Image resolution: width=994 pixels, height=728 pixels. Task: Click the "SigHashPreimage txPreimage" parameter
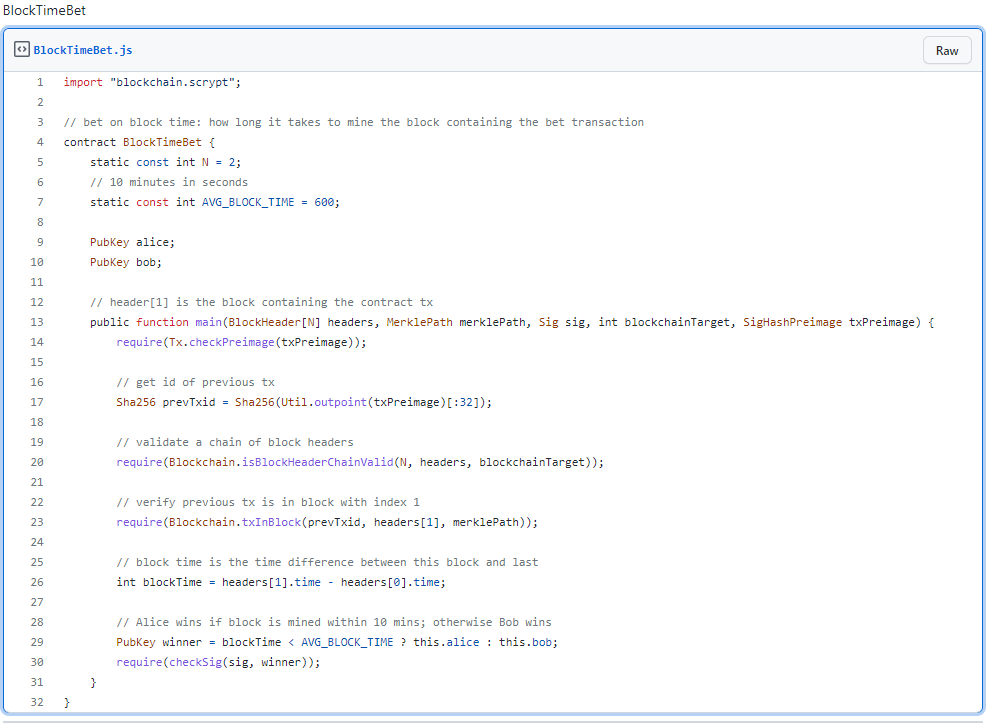(x=829, y=322)
